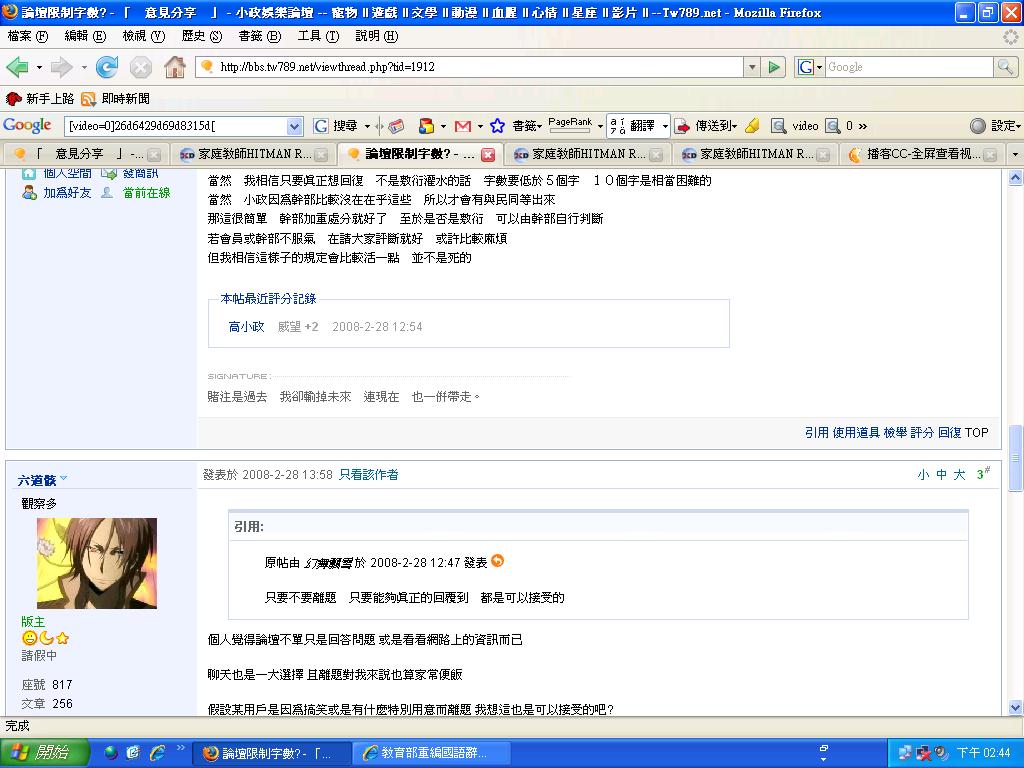Click the 回復 link under the post
The width and height of the screenshot is (1024, 768).
(x=949, y=432)
